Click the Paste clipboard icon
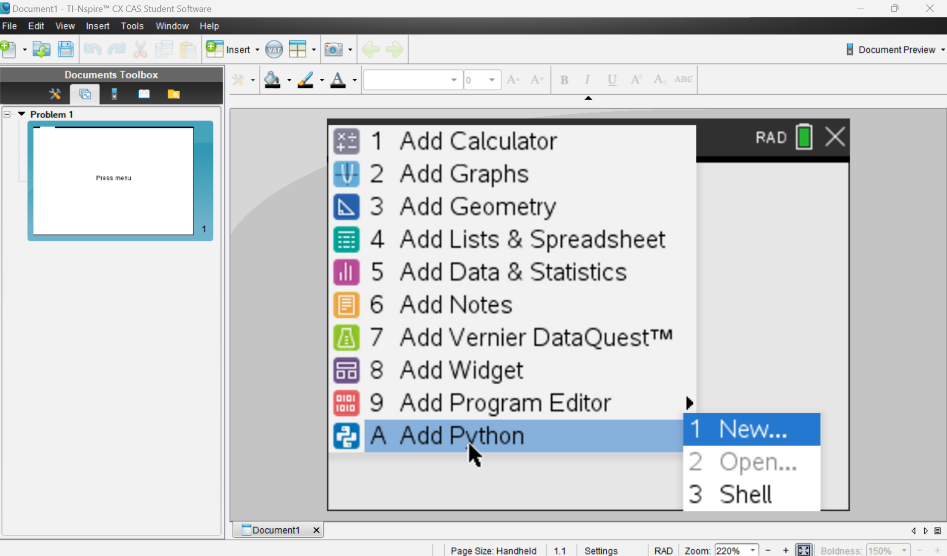Image resolution: width=947 pixels, height=556 pixels. point(188,50)
